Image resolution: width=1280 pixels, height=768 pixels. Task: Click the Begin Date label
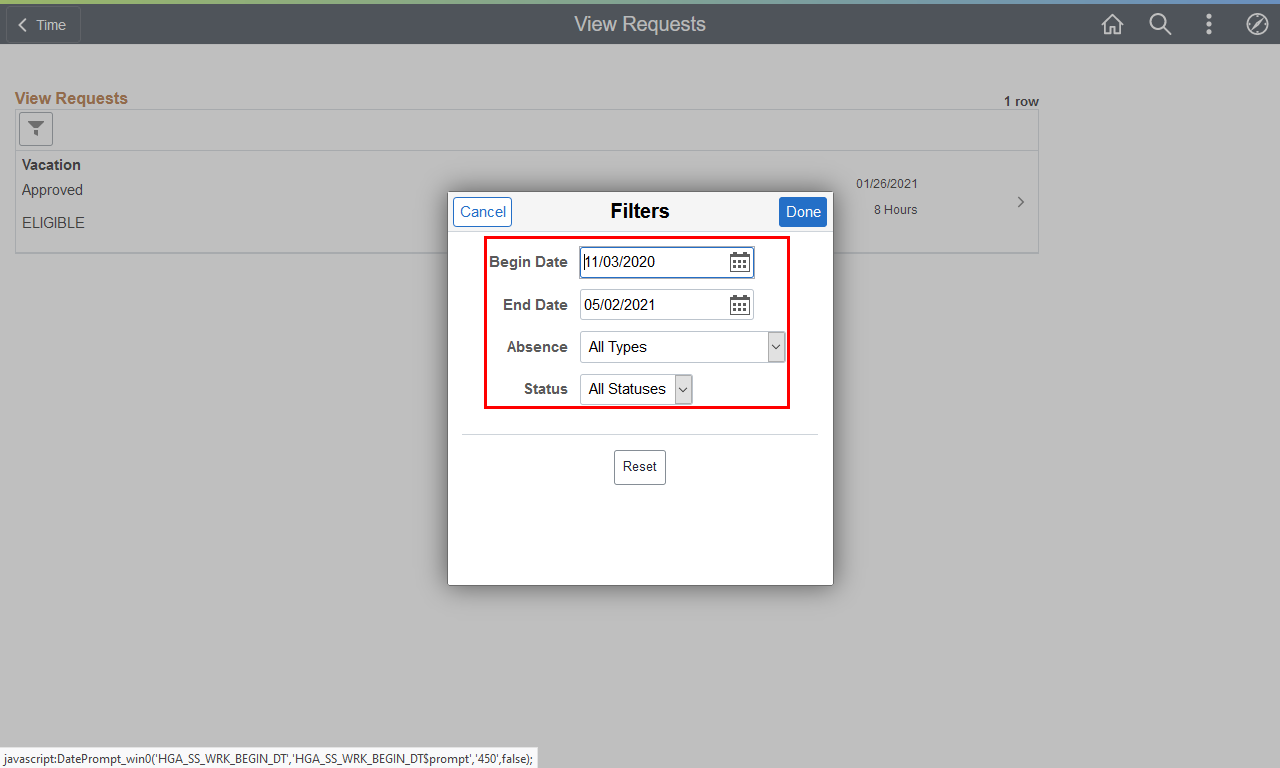point(528,262)
